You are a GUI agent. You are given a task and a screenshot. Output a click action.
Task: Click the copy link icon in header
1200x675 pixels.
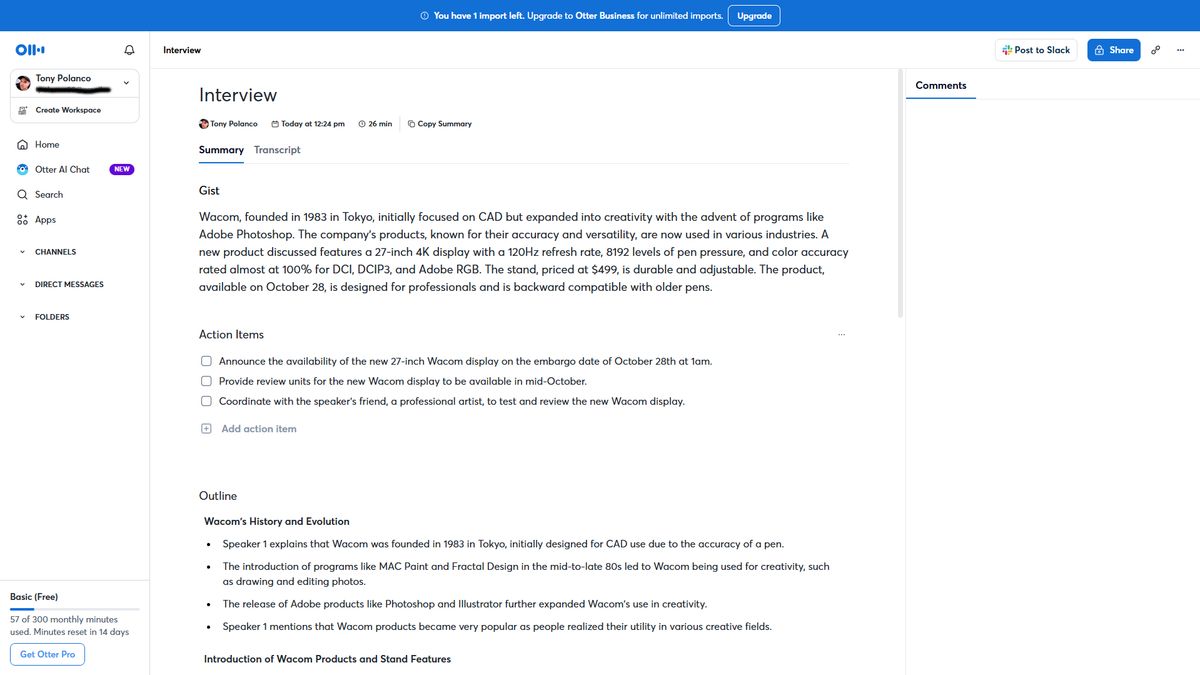1156,50
